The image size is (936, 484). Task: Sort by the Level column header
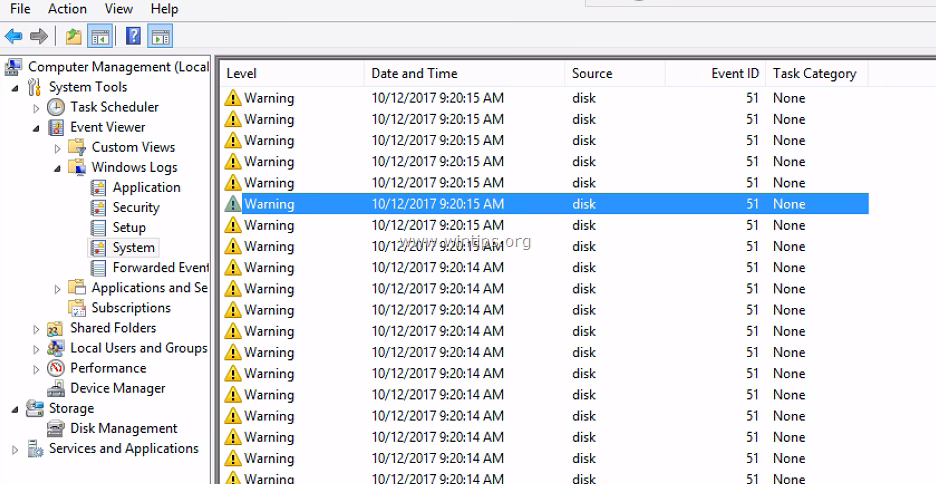point(292,73)
